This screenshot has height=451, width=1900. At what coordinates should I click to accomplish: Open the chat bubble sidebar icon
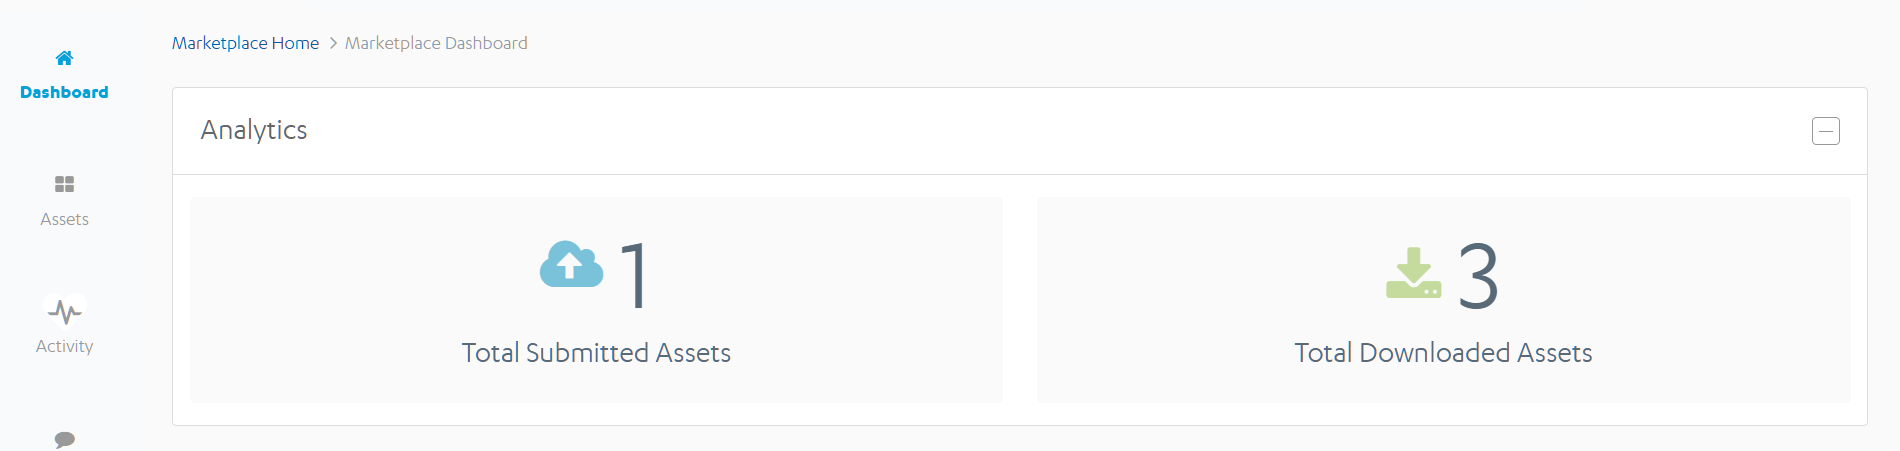click(x=65, y=439)
